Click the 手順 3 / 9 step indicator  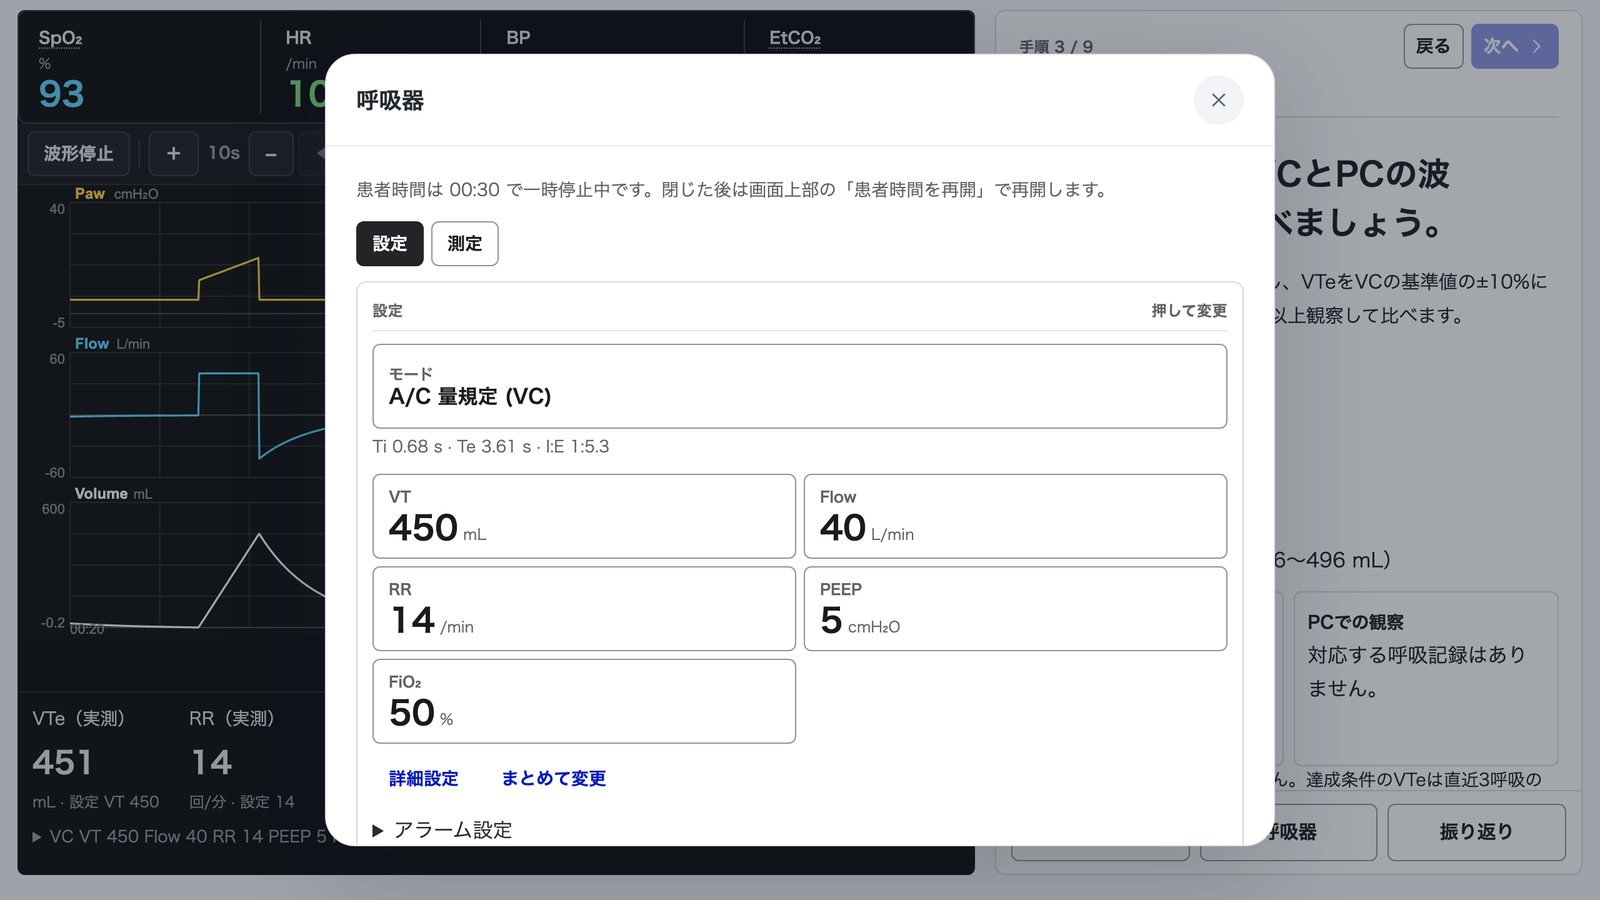point(1056,47)
